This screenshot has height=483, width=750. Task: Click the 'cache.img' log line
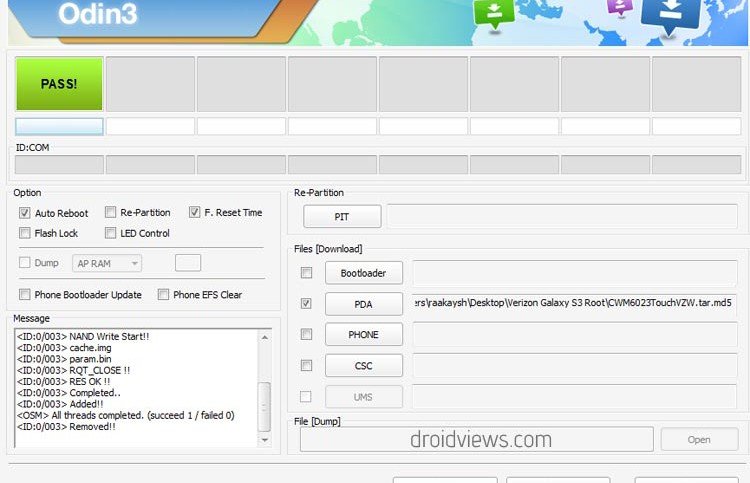tap(64, 348)
